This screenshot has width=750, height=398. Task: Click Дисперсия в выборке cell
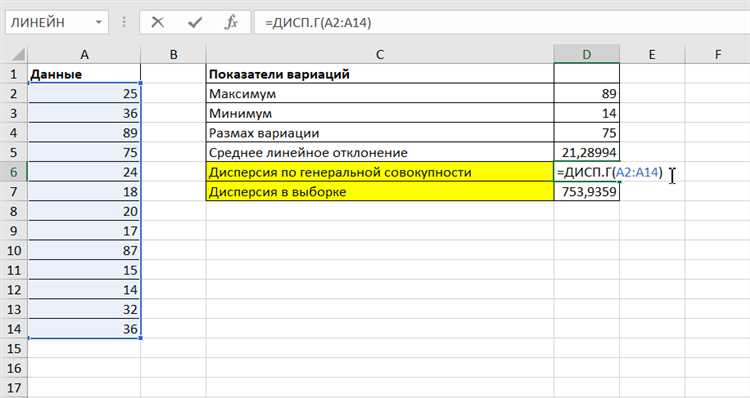tap(380, 192)
